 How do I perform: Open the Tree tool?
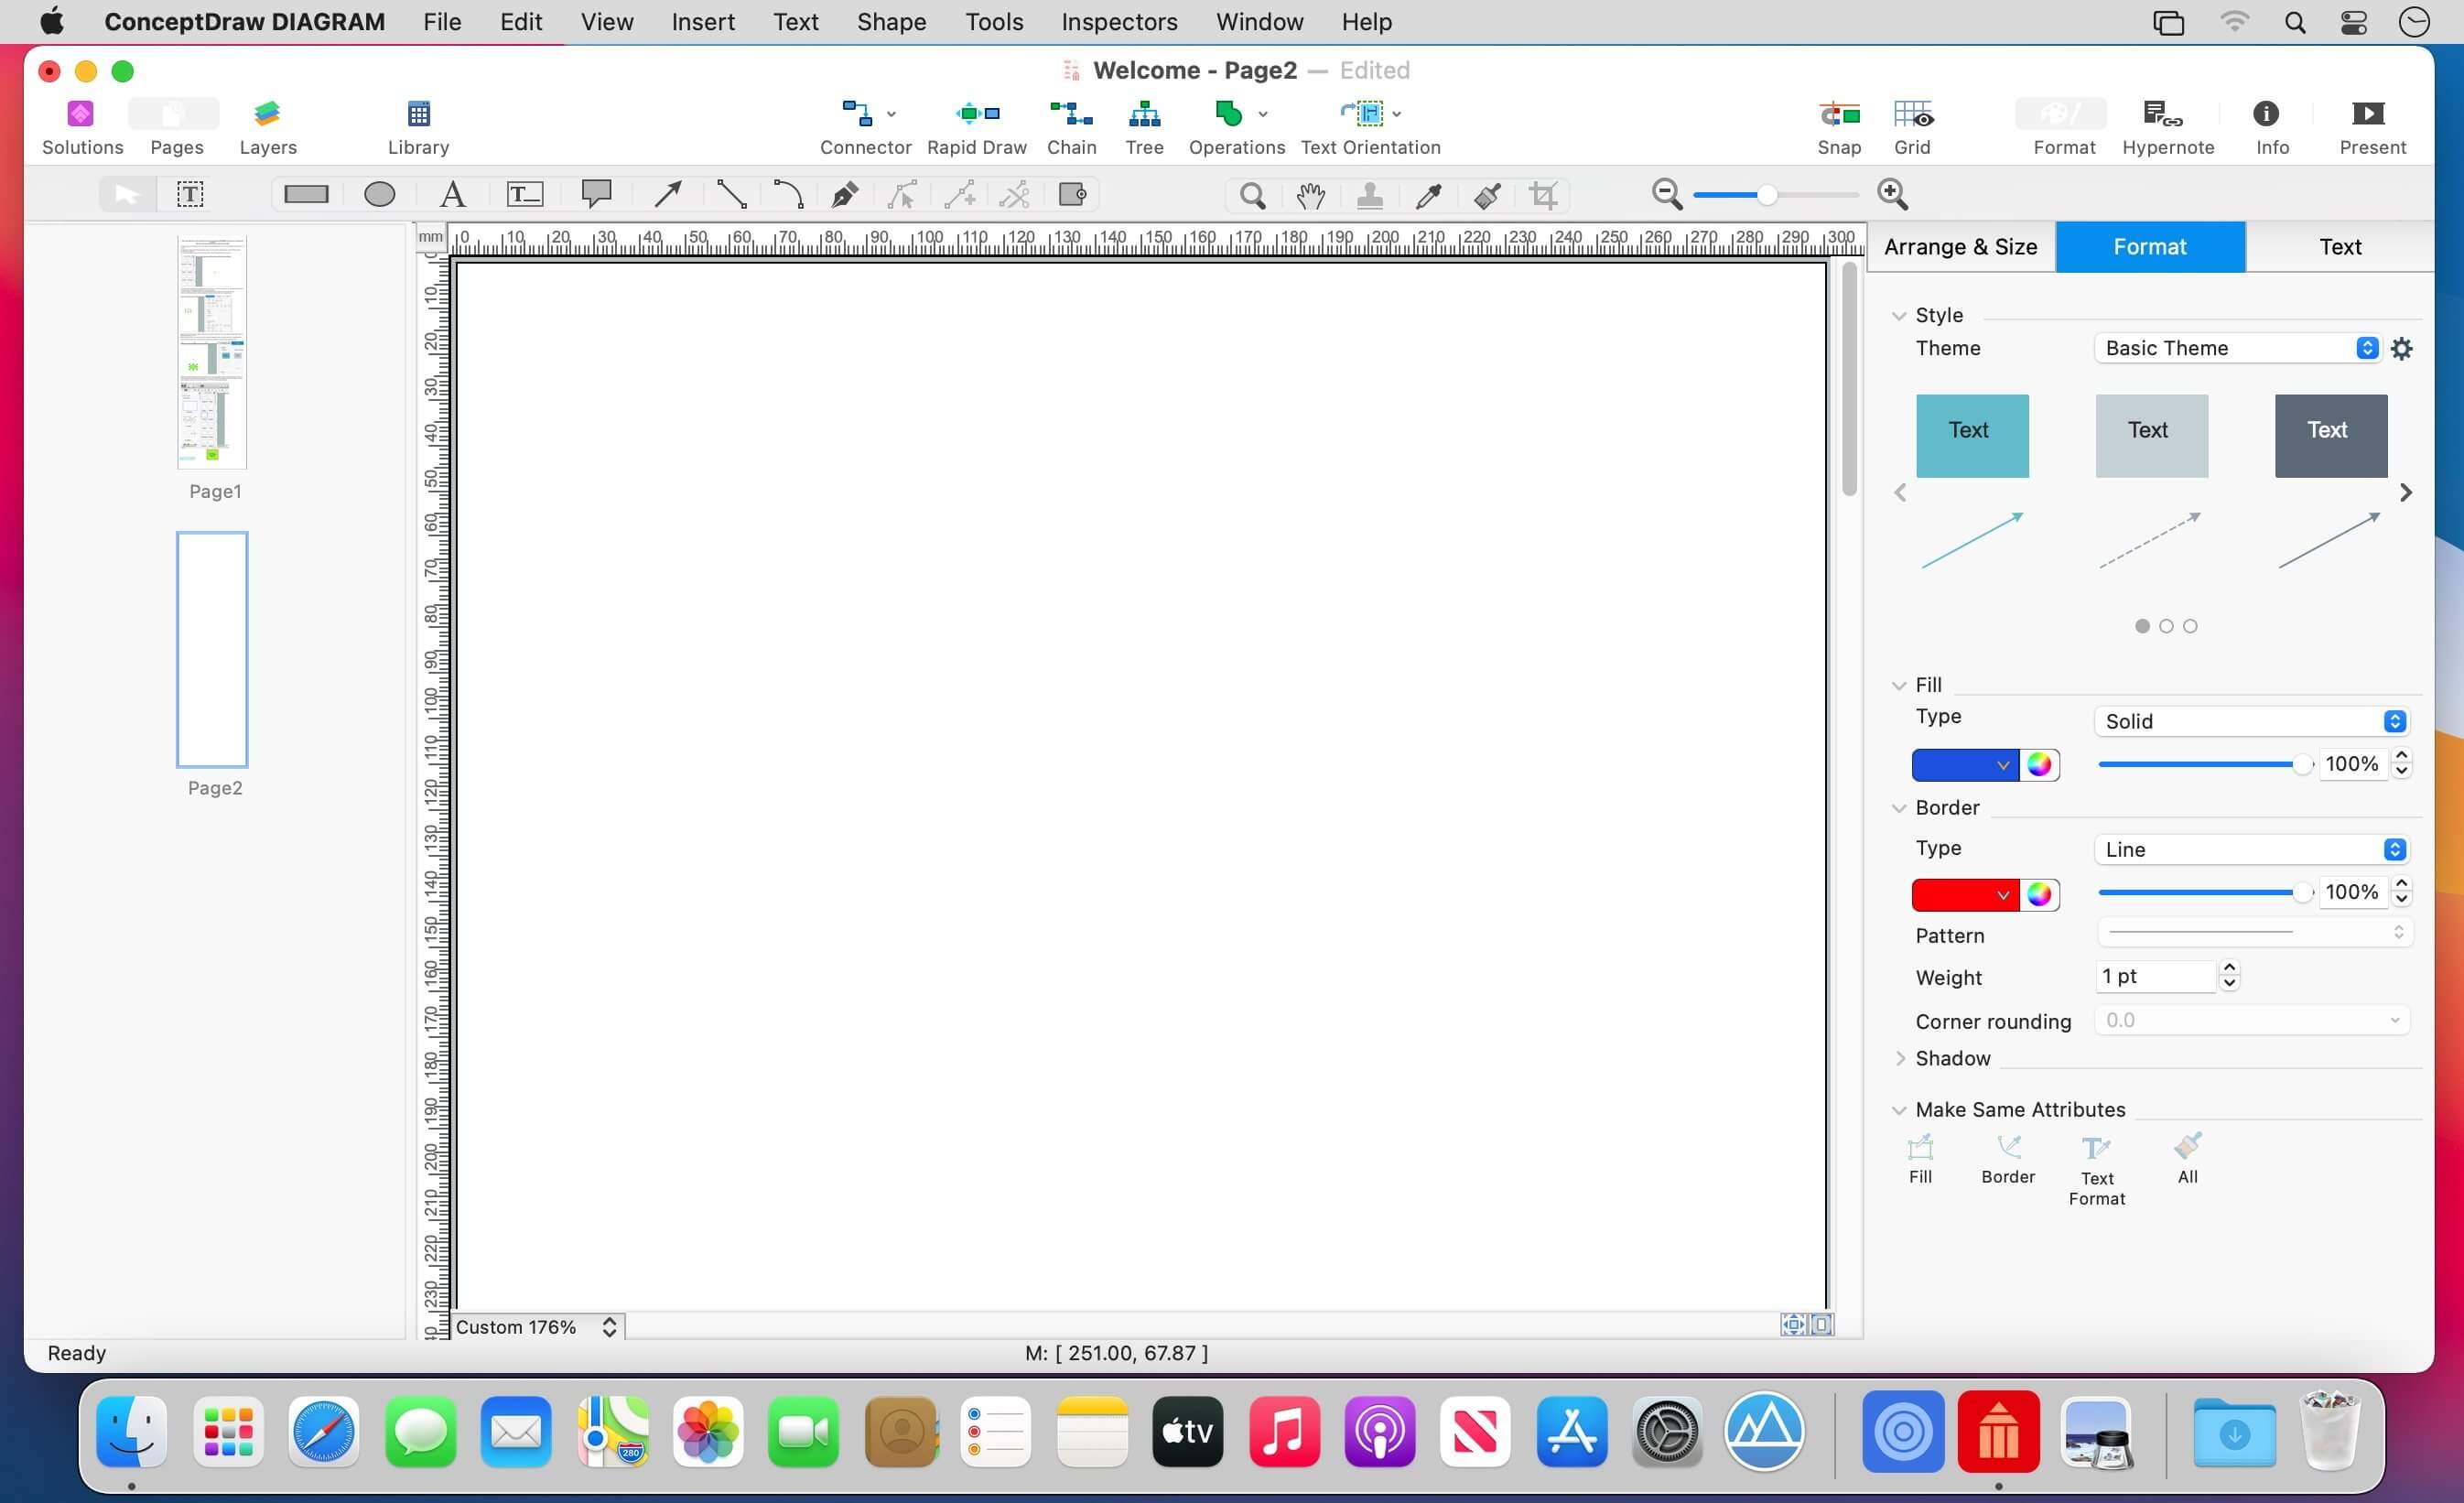[x=1144, y=126]
